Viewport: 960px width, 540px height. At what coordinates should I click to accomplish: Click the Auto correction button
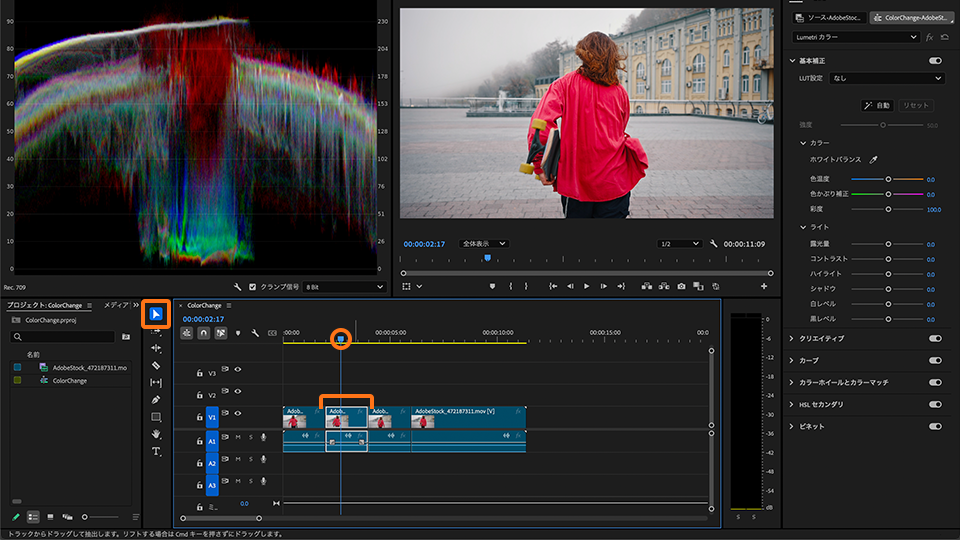pyautogui.click(x=876, y=105)
